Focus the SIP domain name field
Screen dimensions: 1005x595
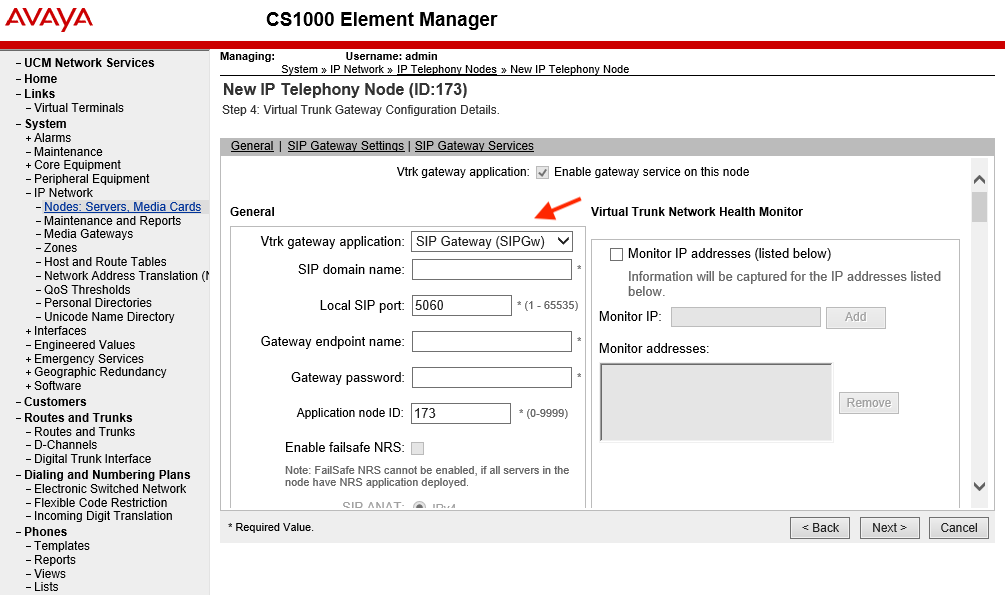tap(492, 270)
